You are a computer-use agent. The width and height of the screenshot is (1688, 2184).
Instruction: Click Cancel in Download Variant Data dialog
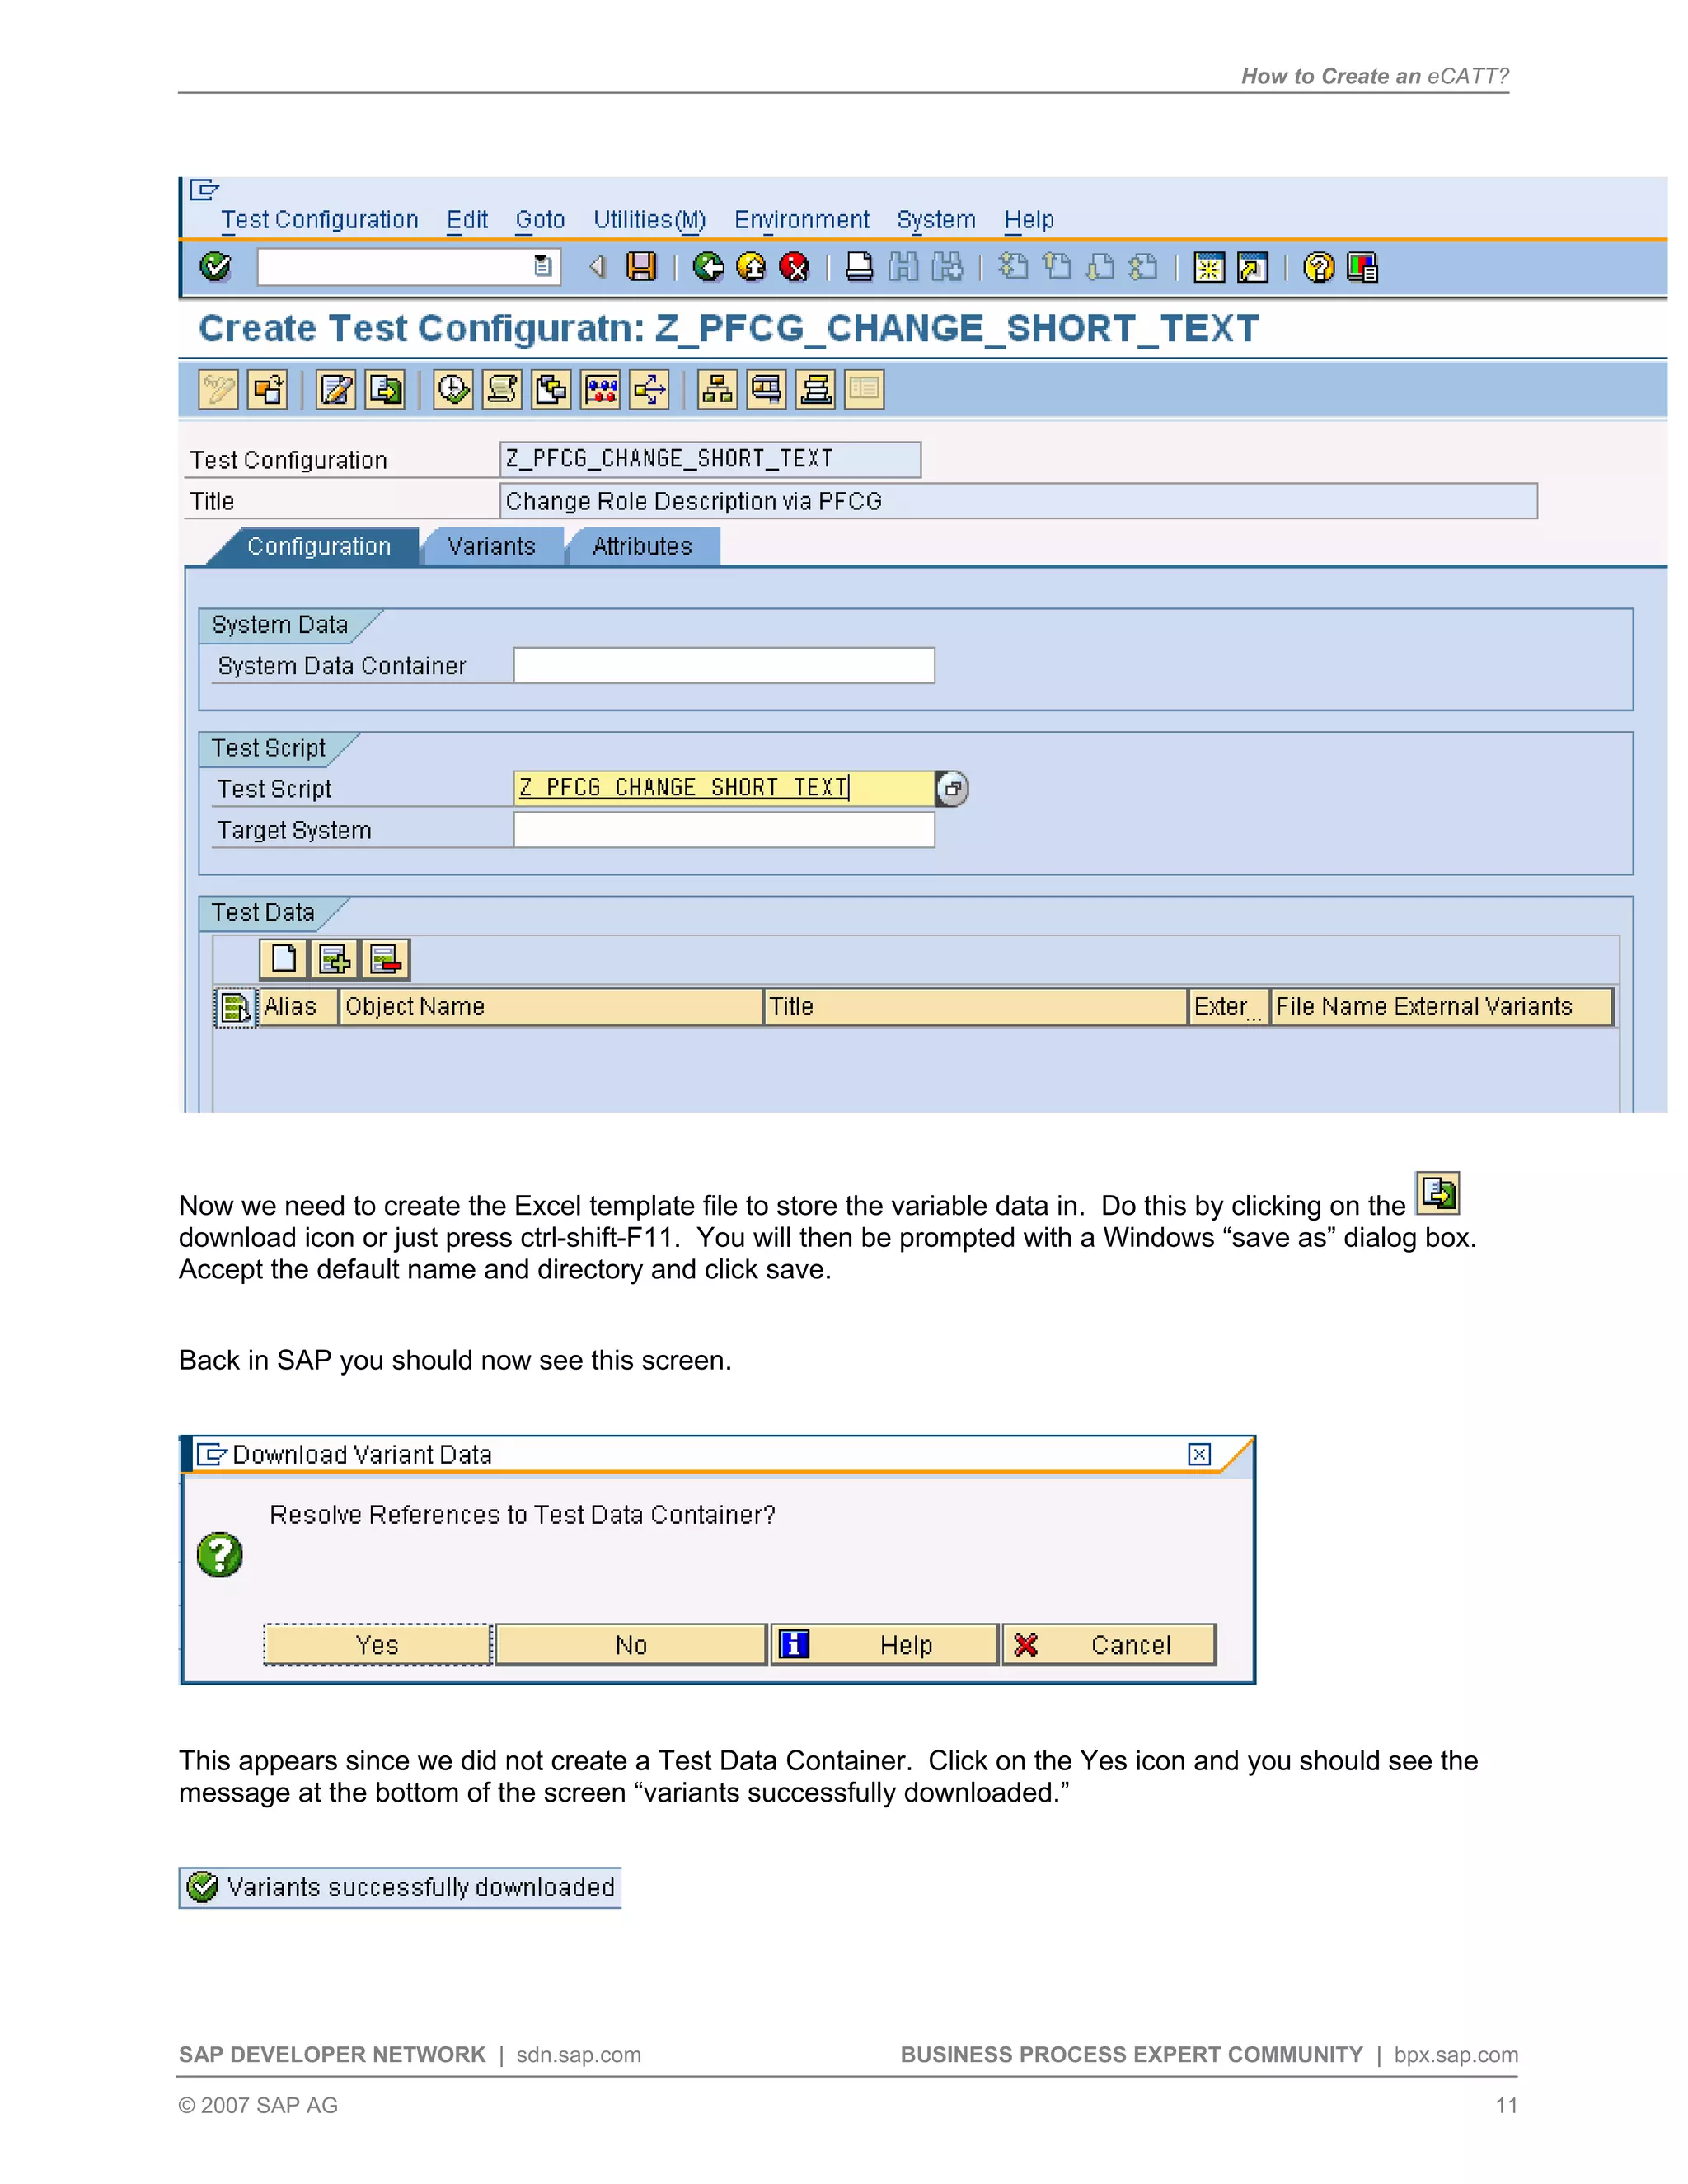click(1109, 1645)
